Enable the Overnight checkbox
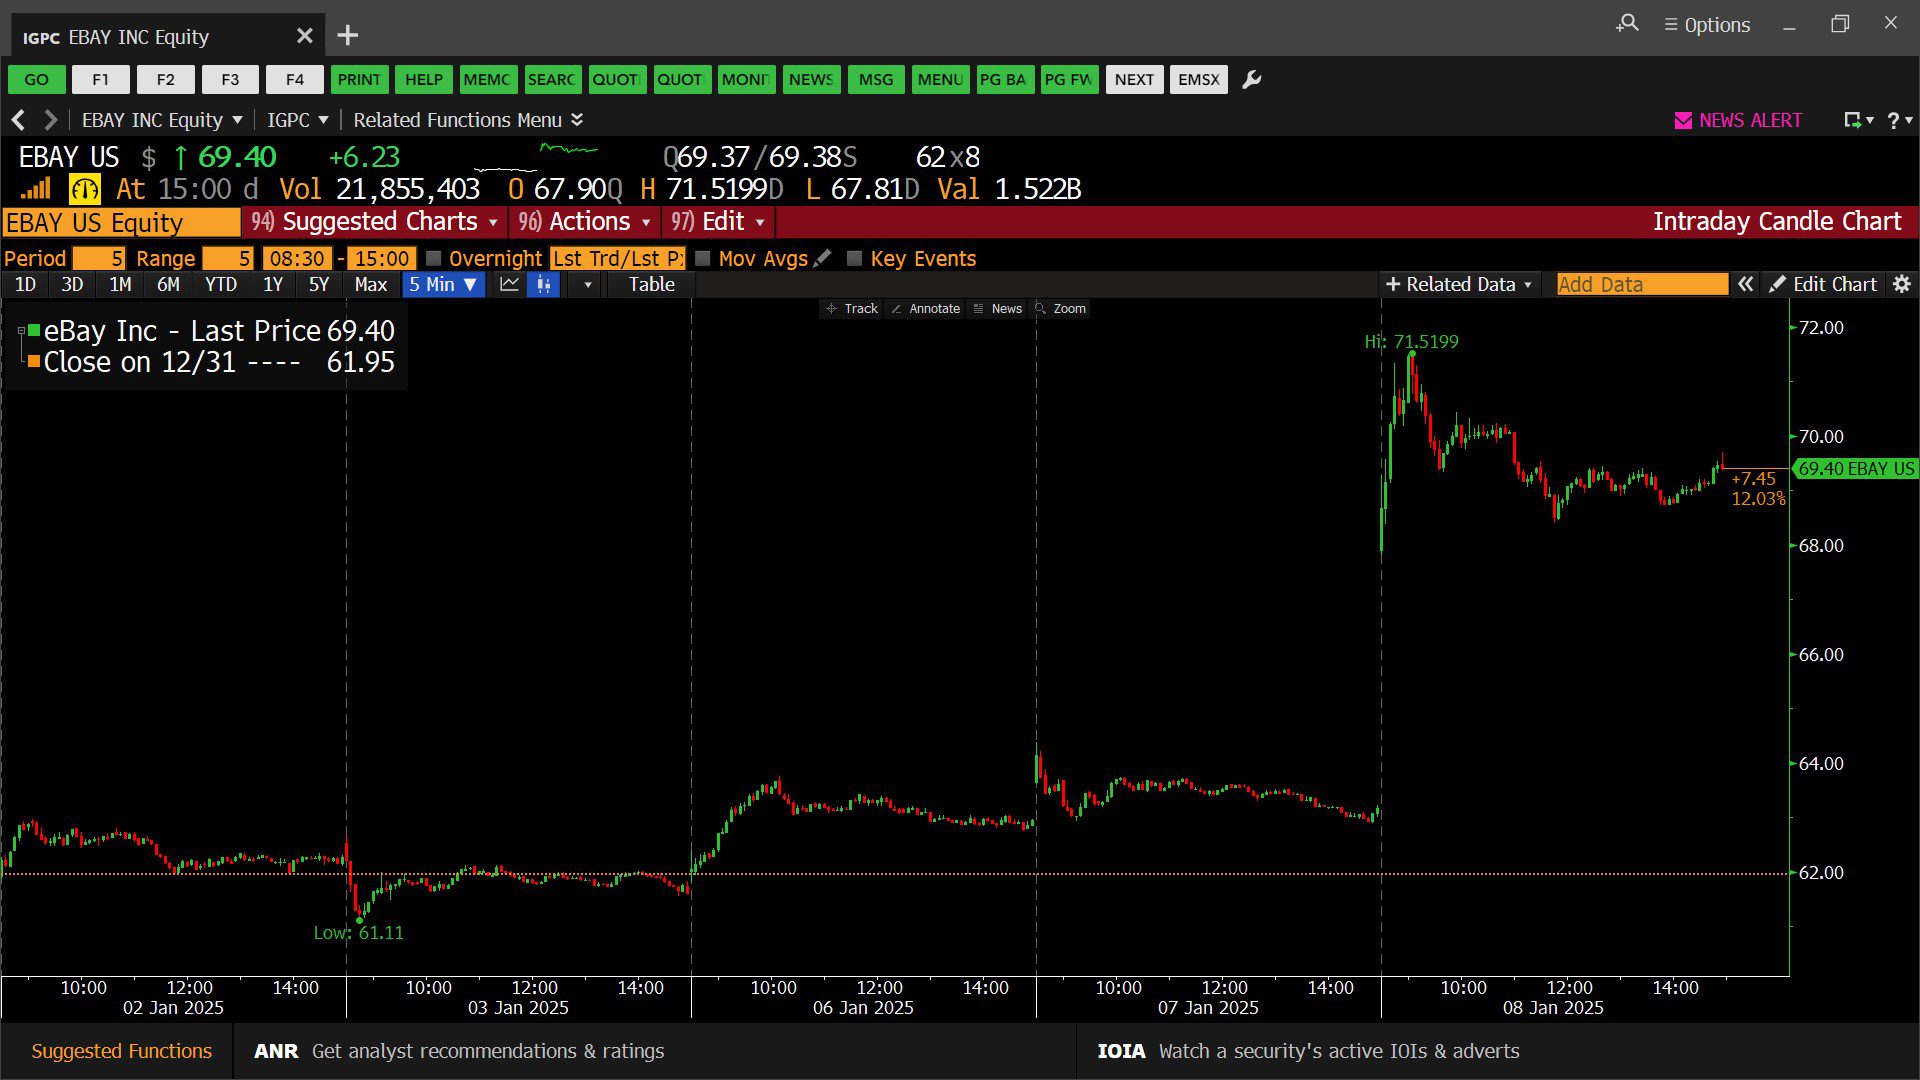This screenshot has width=1920, height=1080. pyautogui.click(x=433, y=259)
